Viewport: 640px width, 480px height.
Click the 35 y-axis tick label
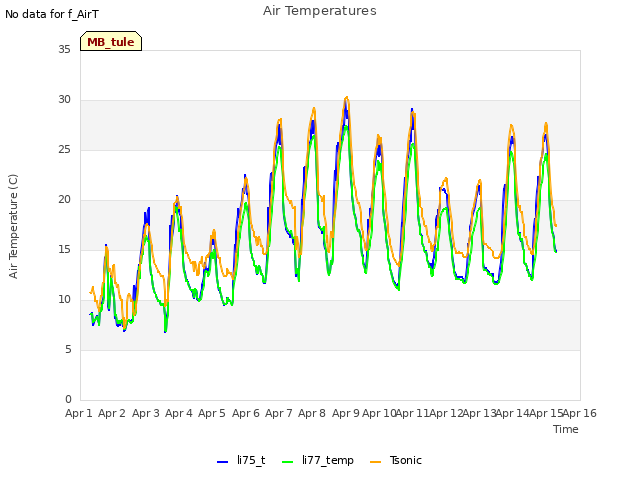pos(64,49)
